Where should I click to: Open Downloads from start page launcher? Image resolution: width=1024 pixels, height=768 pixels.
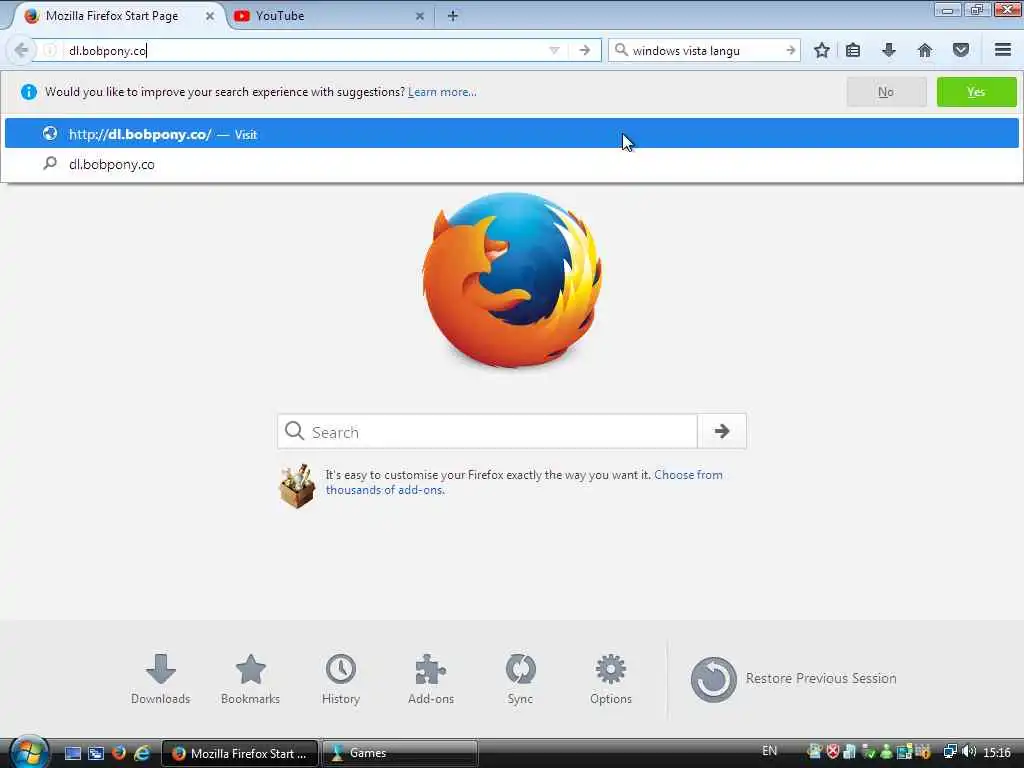point(161,679)
